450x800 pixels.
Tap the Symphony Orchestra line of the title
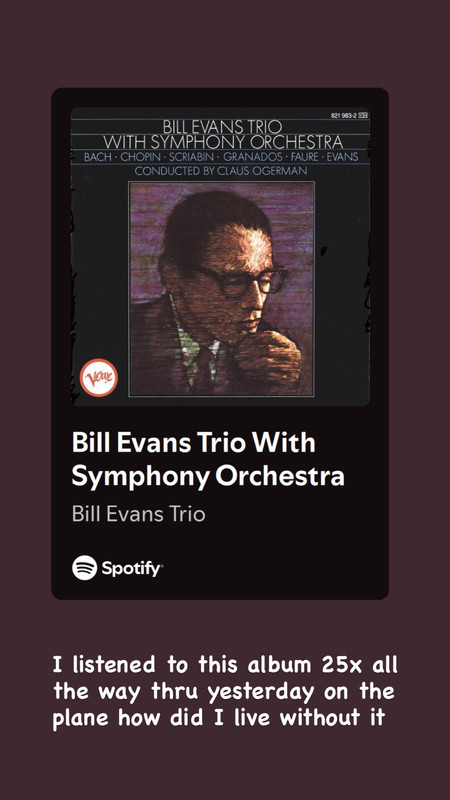(208, 477)
